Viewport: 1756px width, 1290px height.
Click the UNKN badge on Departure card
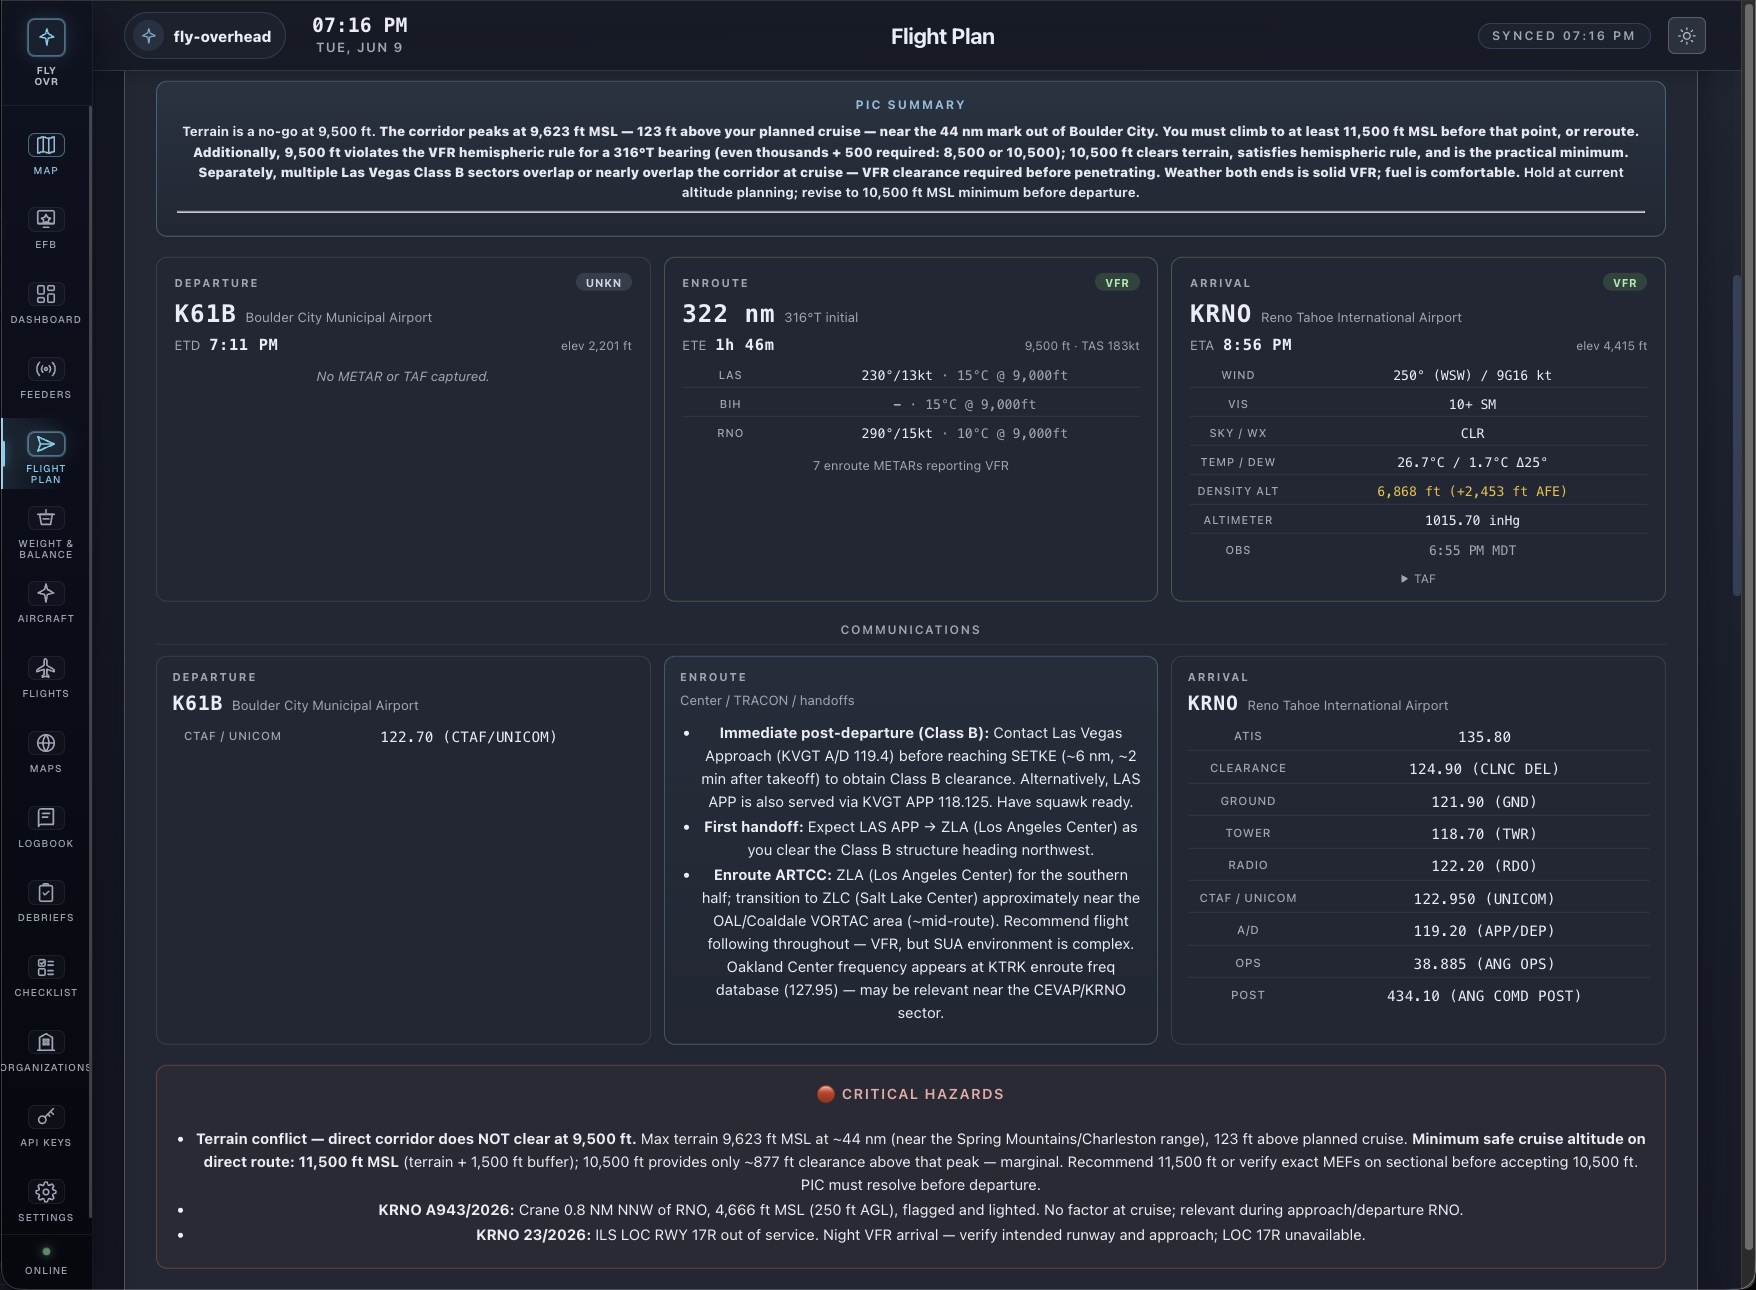coord(603,283)
